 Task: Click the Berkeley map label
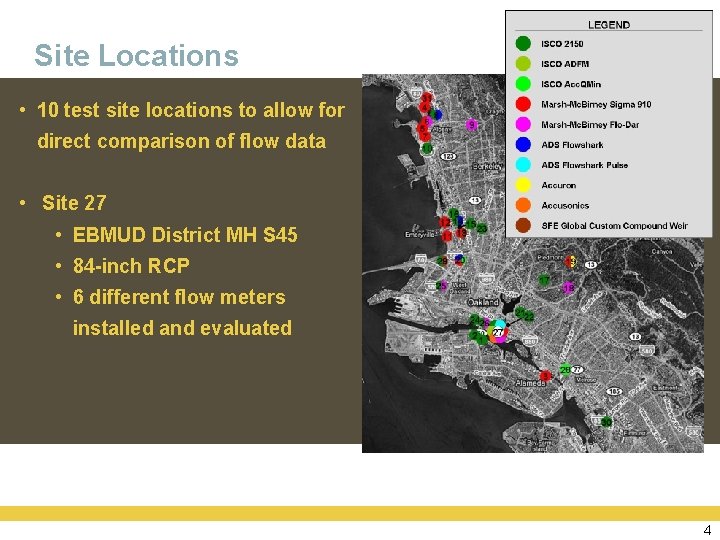(x=487, y=166)
